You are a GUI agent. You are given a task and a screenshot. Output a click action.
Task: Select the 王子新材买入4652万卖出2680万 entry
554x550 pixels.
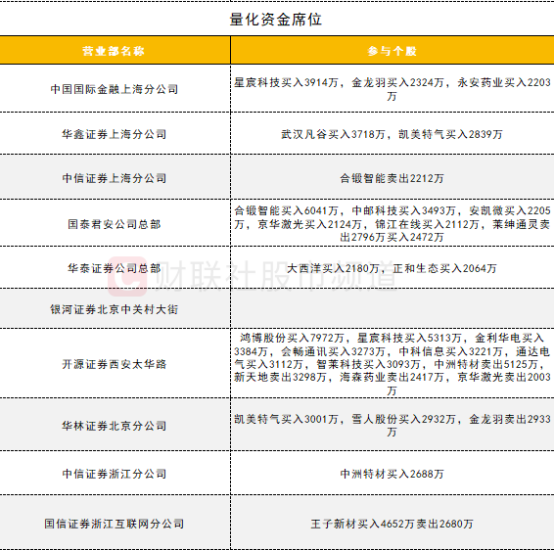click(x=392, y=524)
